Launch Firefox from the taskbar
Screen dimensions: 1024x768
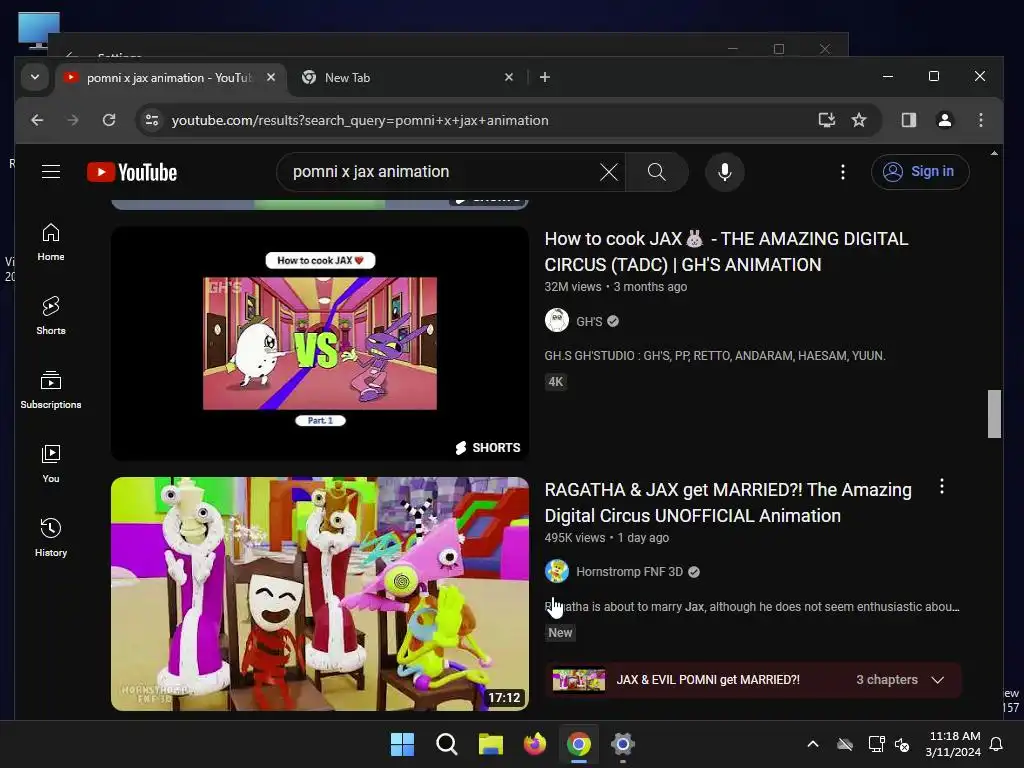point(535,744)
